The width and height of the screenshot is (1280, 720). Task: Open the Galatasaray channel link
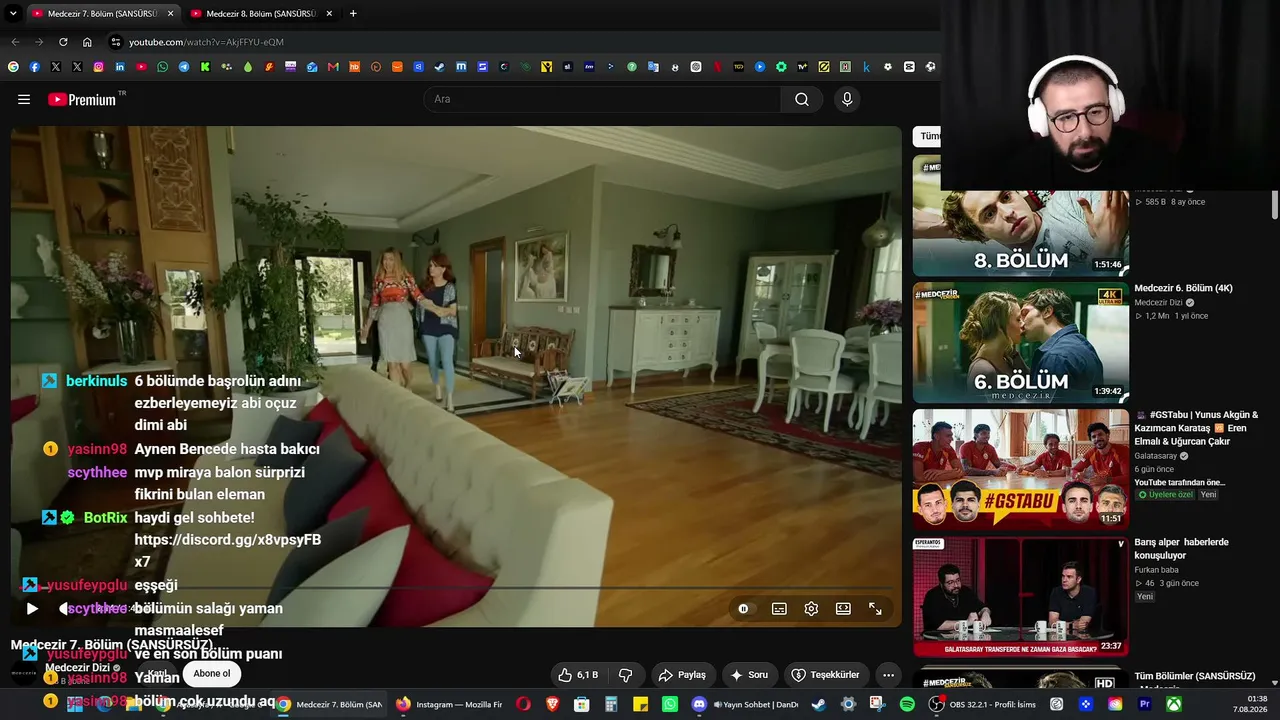(x=1156, y=456)
